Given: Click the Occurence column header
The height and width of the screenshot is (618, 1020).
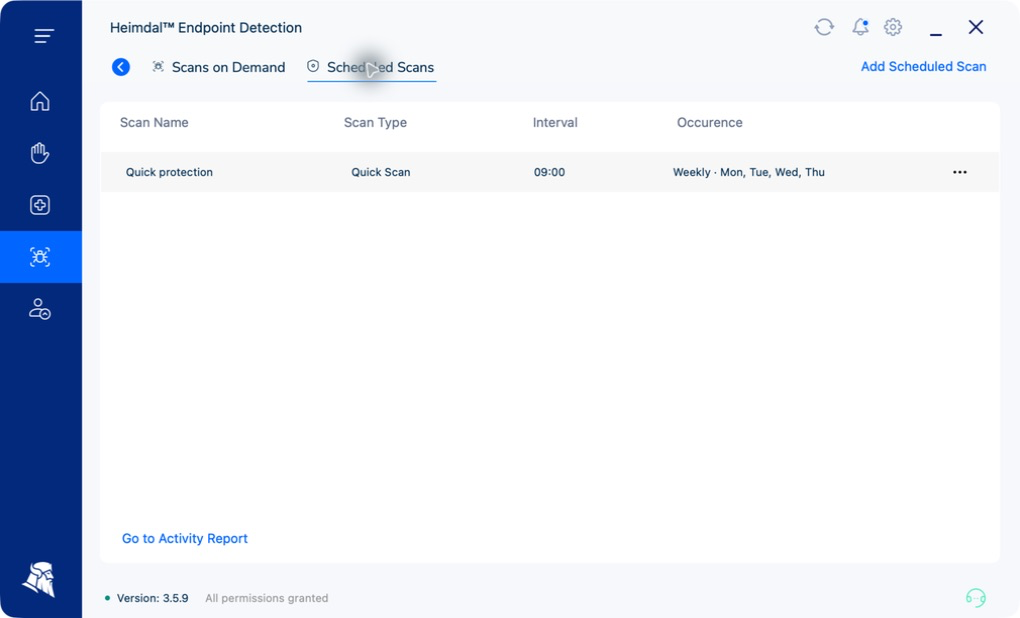Looking at the screenshot, I should 710,122.
